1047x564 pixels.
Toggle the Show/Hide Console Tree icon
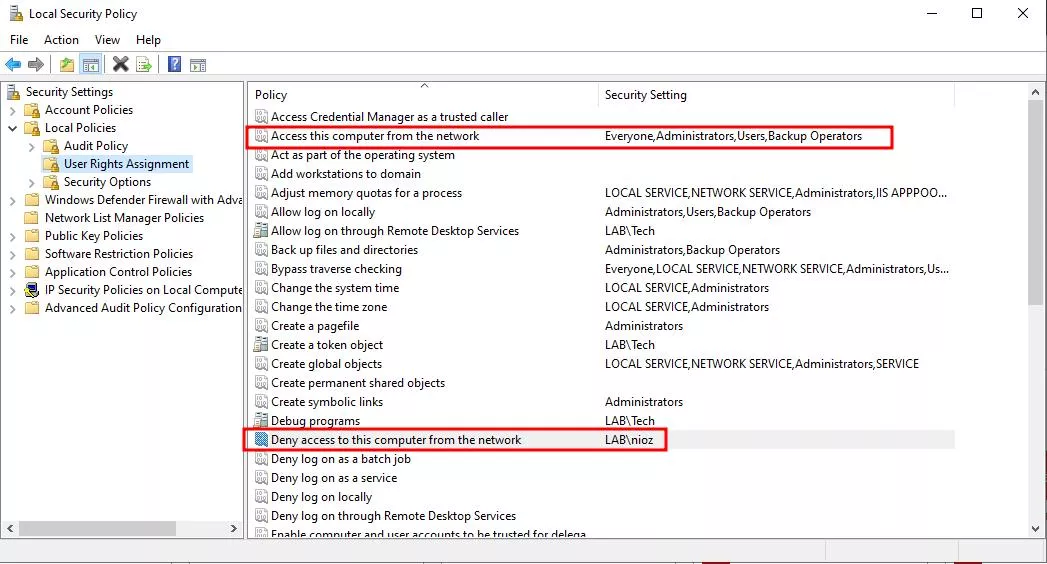pos(91,65)
